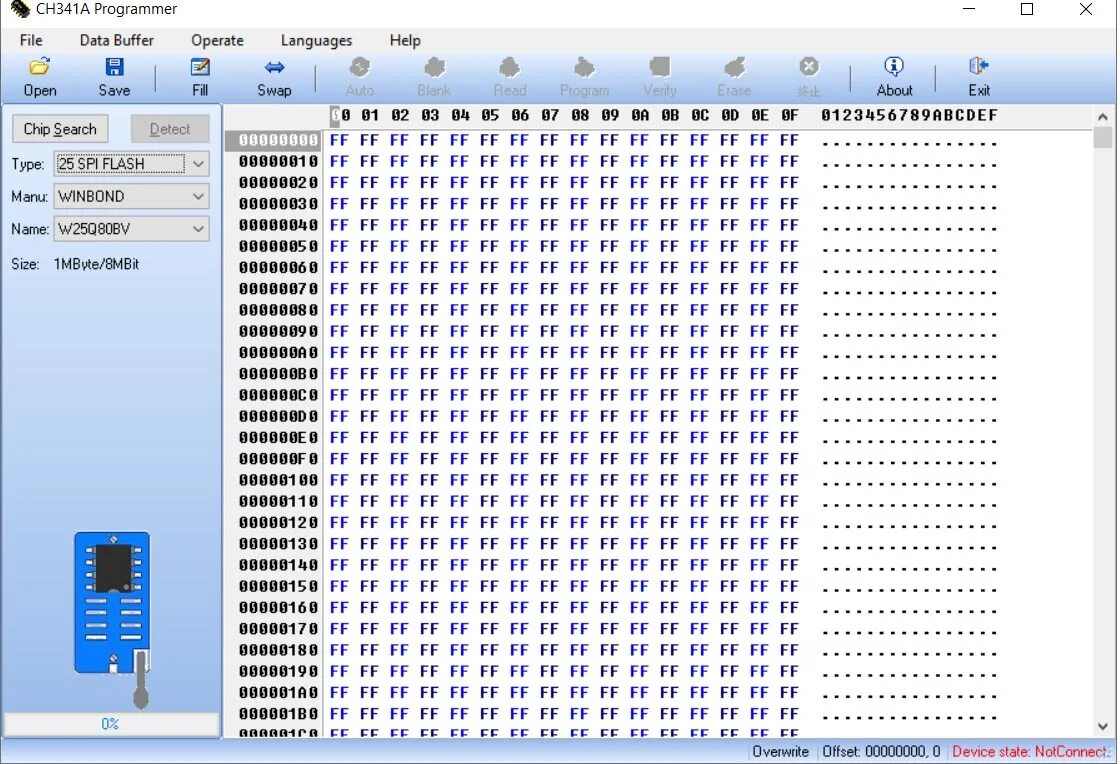Select address row 000001B0

coord(279,713)
